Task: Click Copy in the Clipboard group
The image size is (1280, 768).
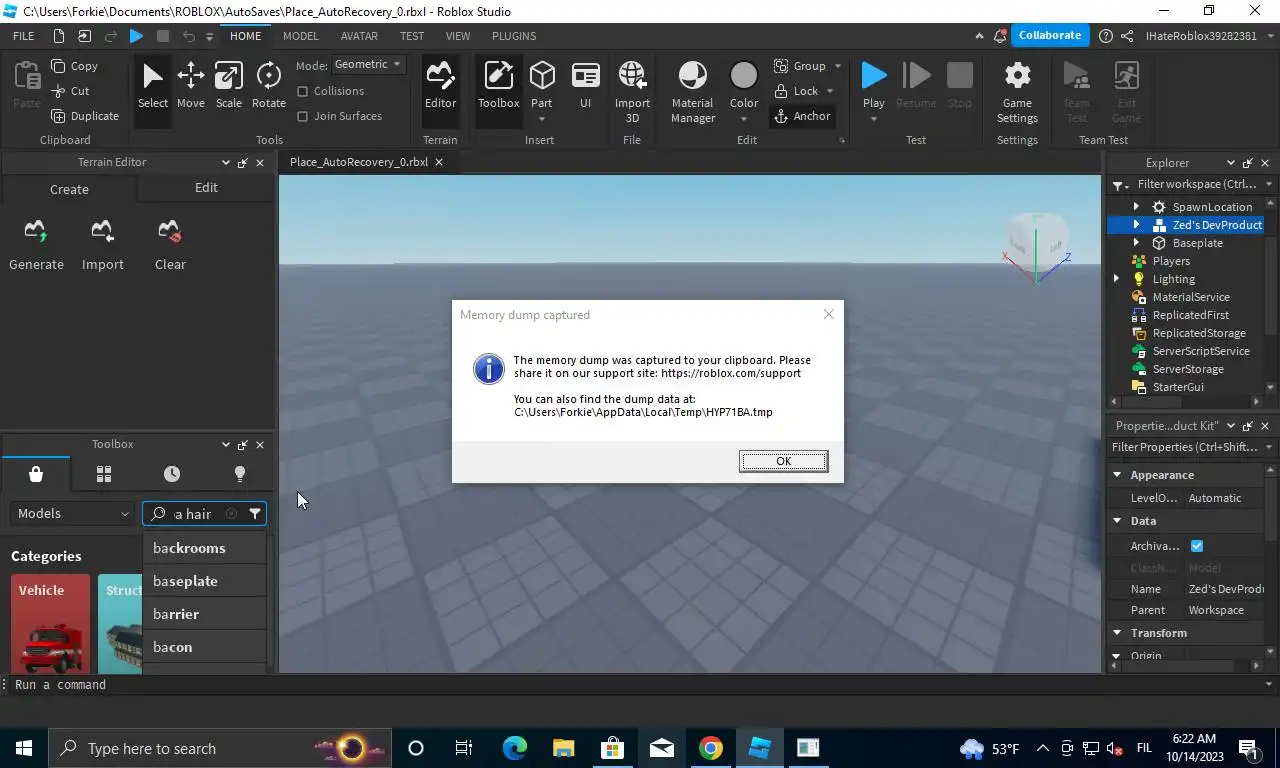Action: [x=75, y=66]
